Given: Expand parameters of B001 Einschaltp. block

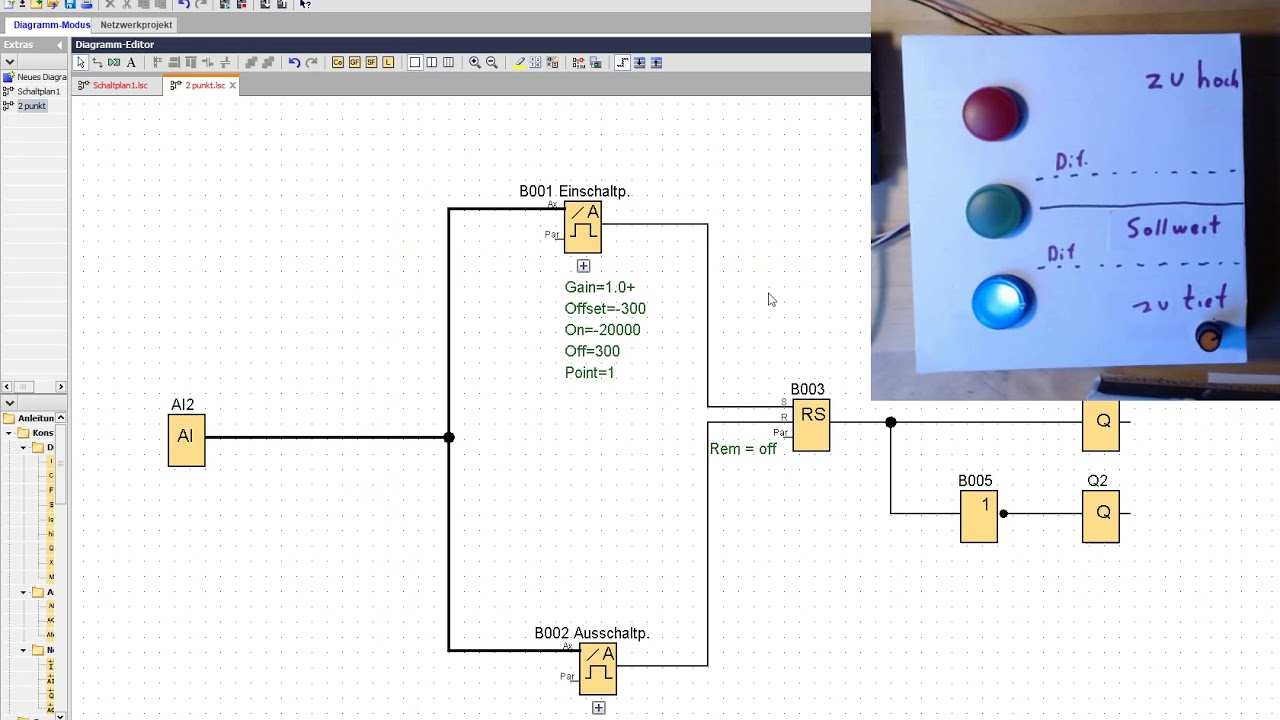Looking at the screenshot, I should coord(583,266).
